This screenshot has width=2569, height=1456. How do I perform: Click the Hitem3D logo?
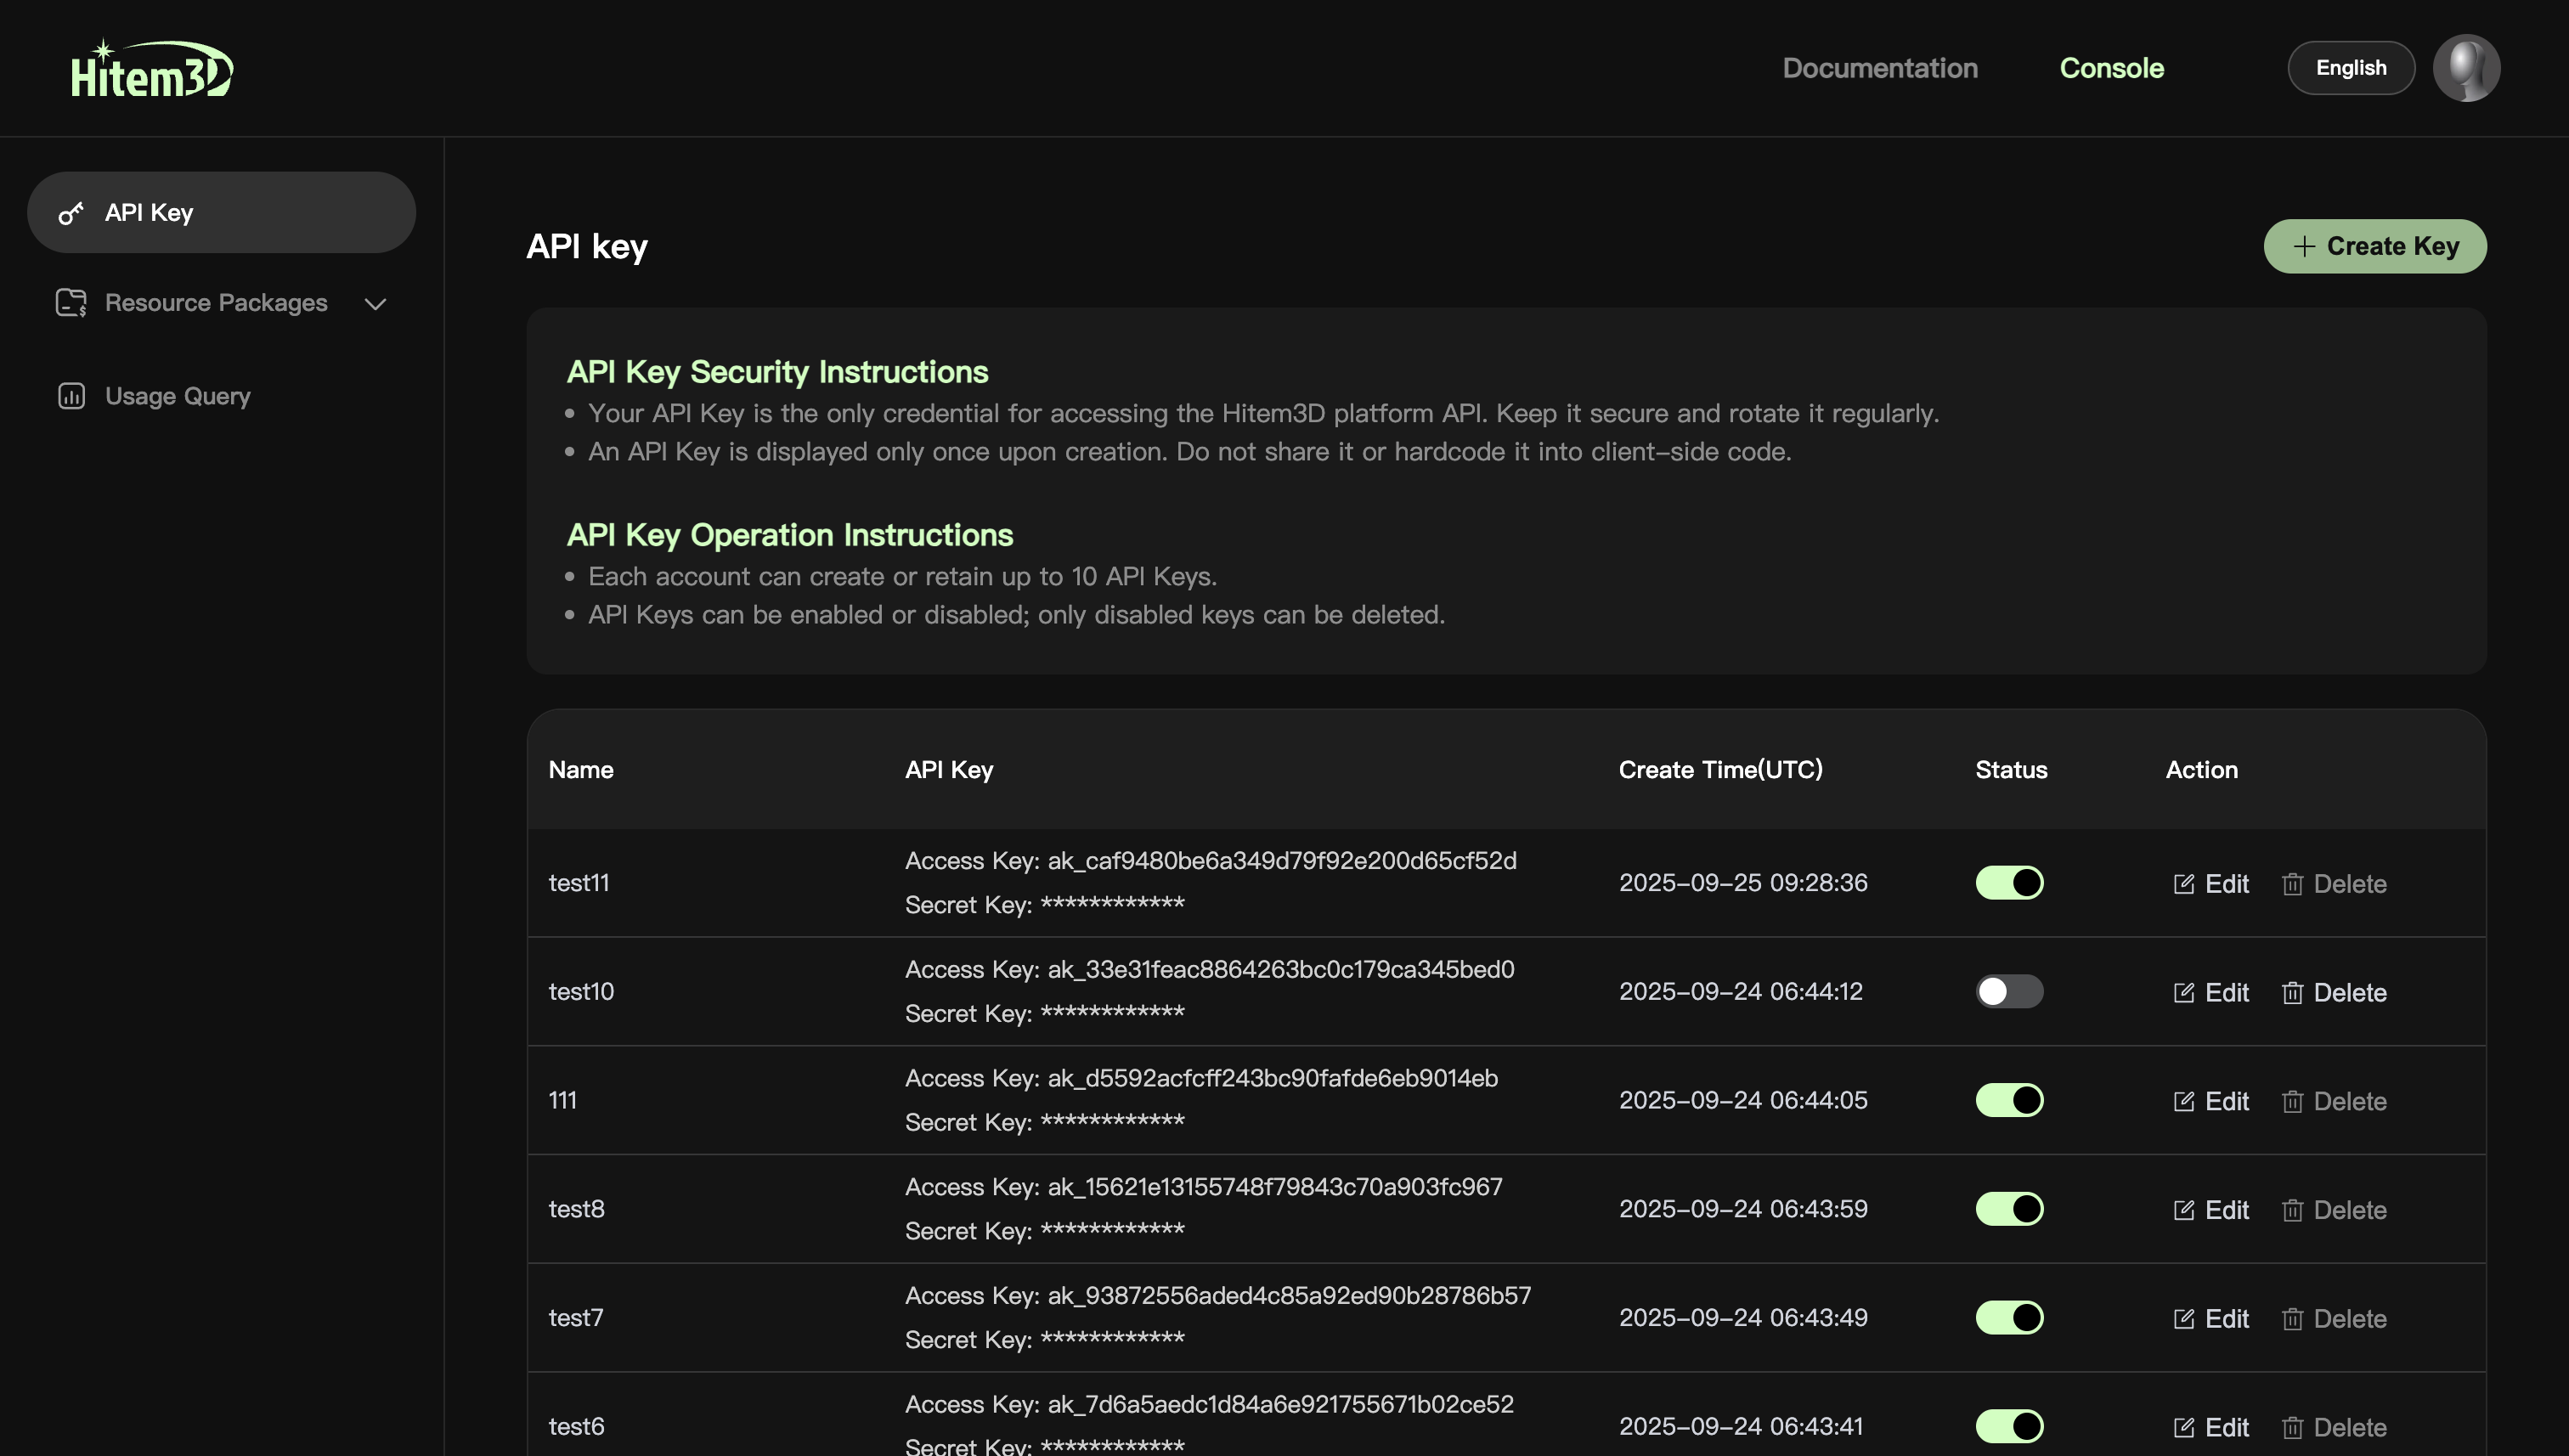coord(152,69)
